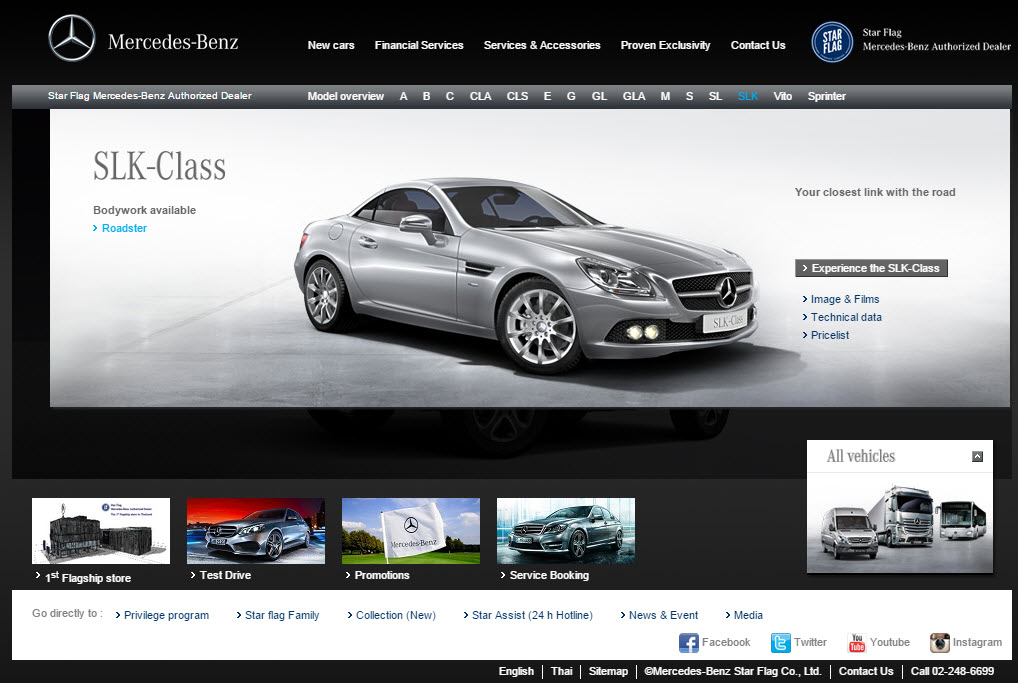Select the E class model tab
The image size is (1018, 683).
(547, 96)
